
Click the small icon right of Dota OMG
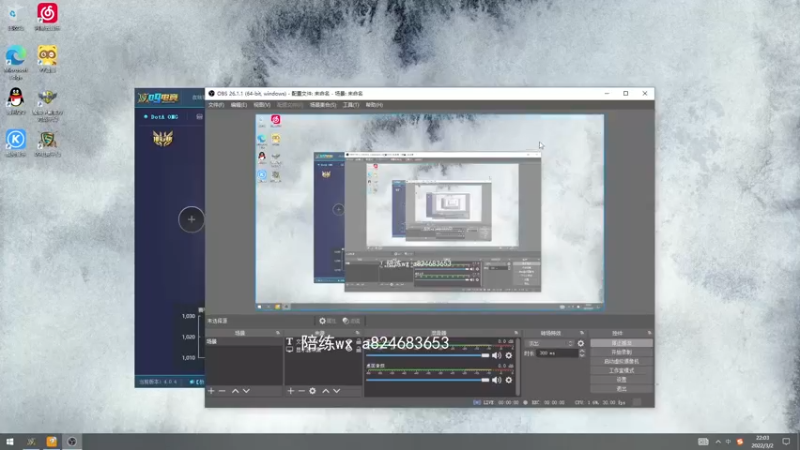[x=199, y=117]
